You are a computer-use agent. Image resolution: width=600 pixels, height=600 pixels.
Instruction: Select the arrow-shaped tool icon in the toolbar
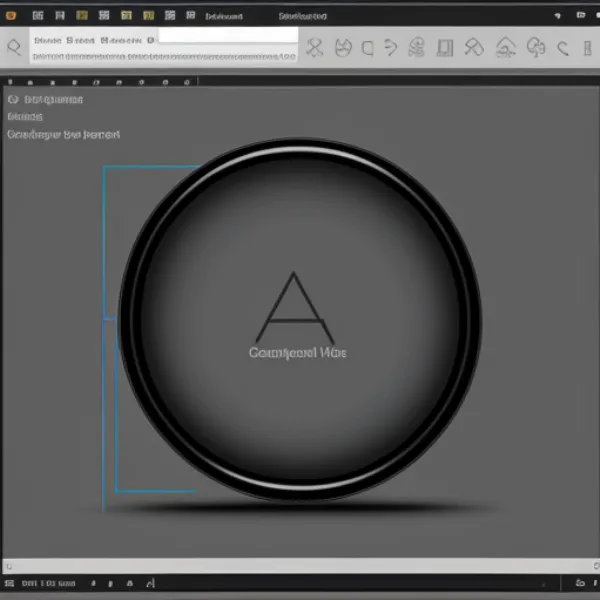[x=391, y=47]
